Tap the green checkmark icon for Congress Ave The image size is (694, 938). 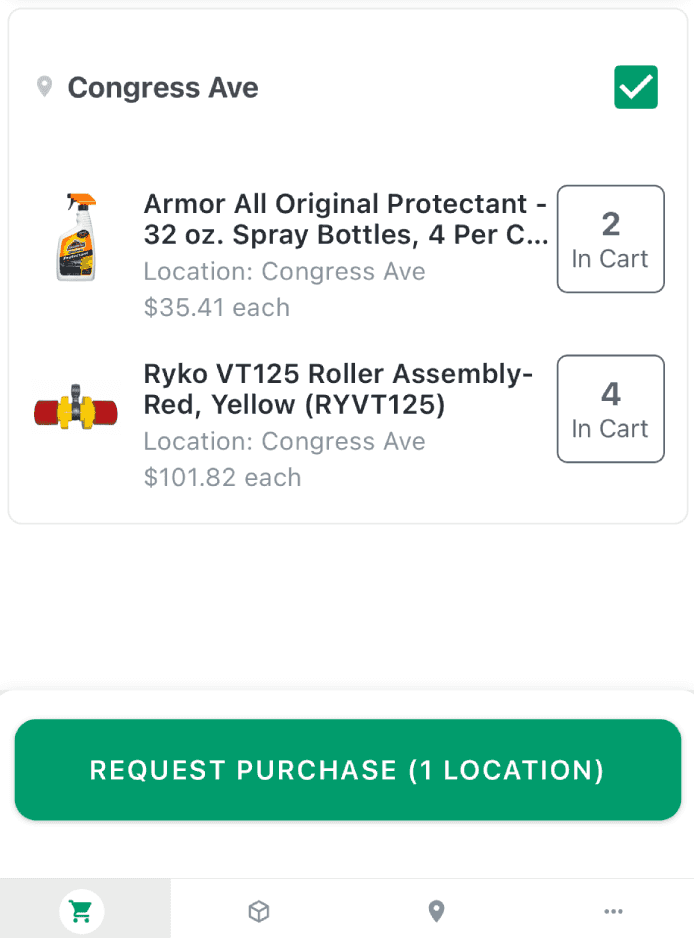click(636, 87)
